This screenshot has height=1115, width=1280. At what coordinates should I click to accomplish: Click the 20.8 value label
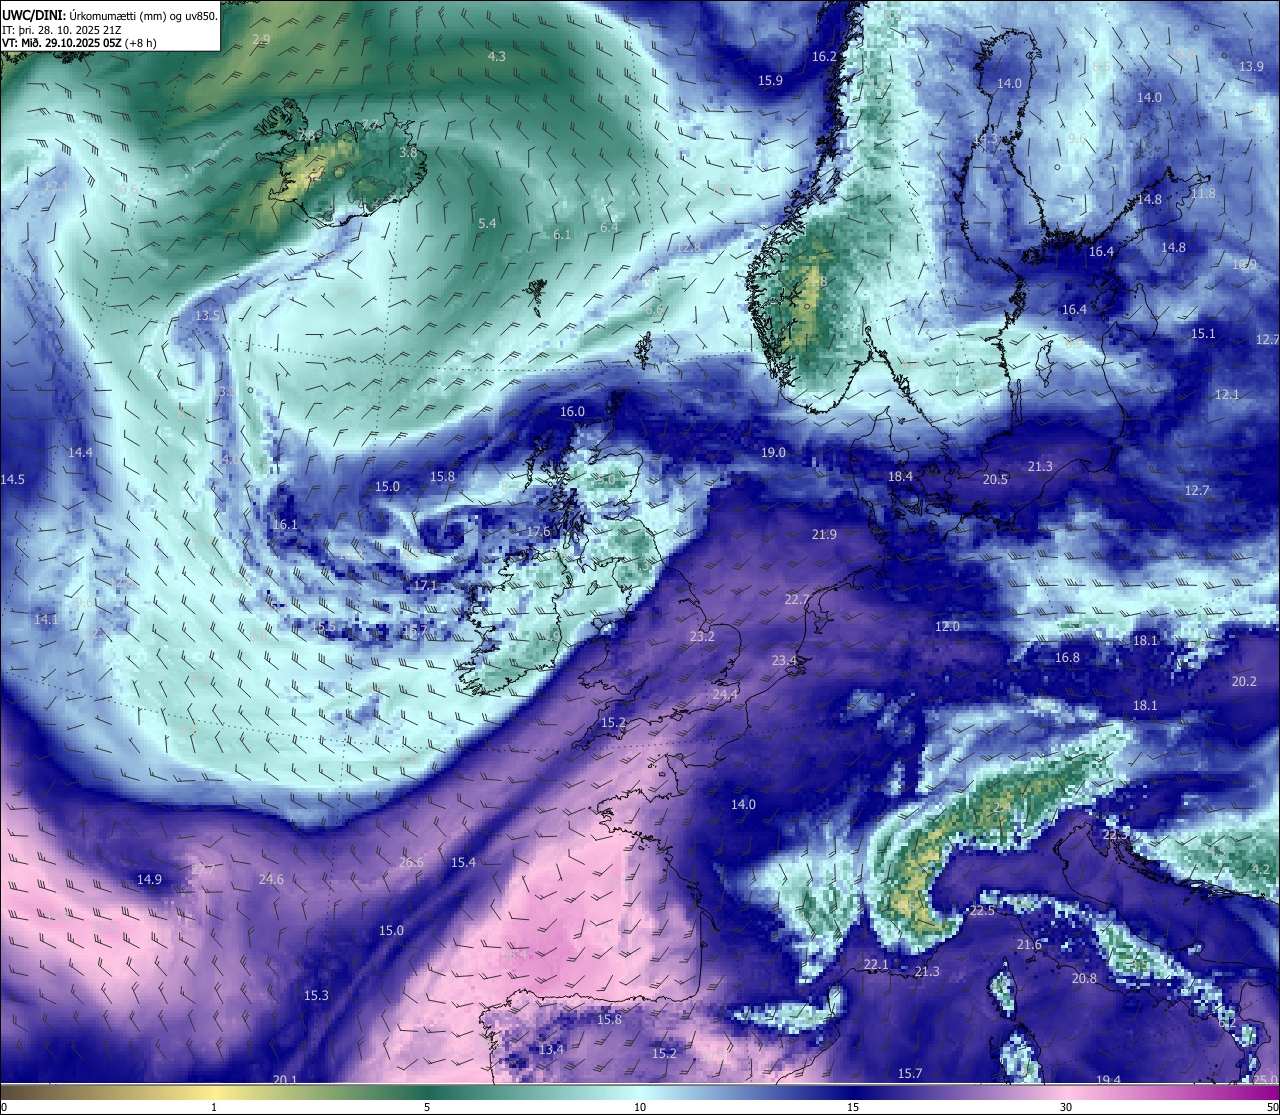[x=1084, y=978]
